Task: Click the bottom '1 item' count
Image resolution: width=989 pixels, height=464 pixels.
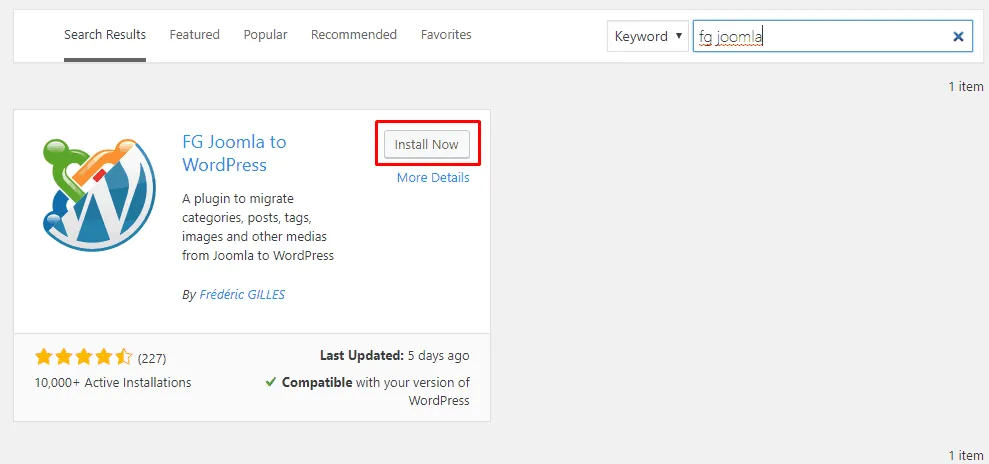Action: tap(966, 455)
